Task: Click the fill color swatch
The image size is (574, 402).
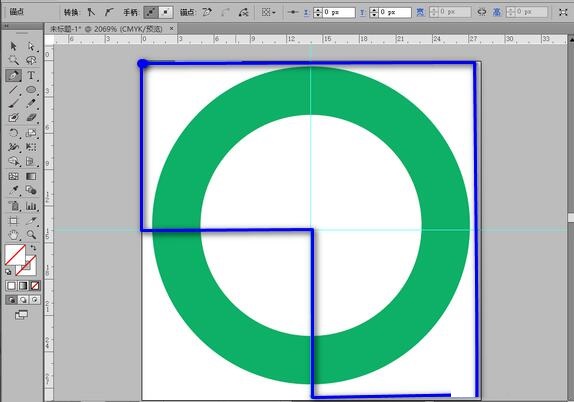Action: click(x=15, y=255)
